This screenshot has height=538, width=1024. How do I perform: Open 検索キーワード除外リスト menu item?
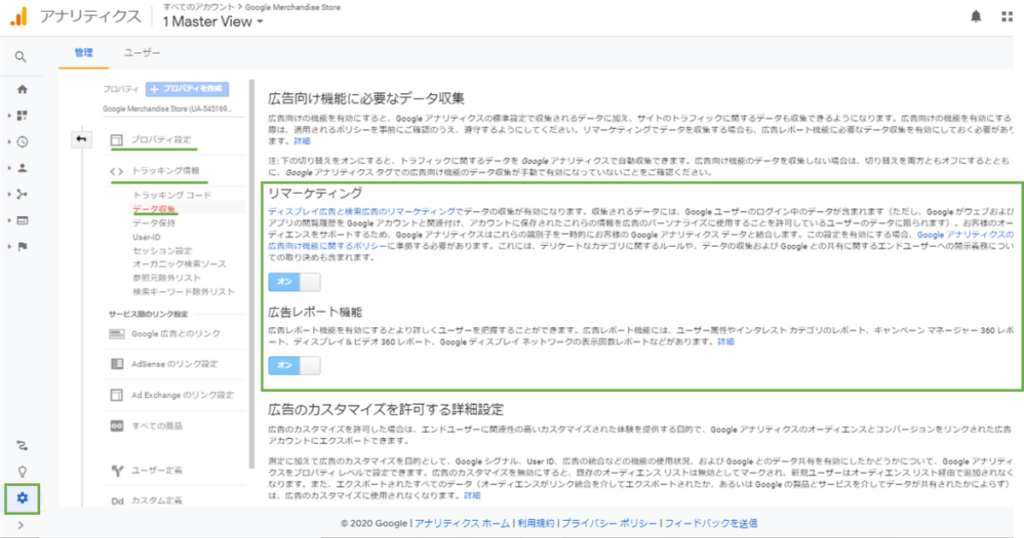click(184, 292)
